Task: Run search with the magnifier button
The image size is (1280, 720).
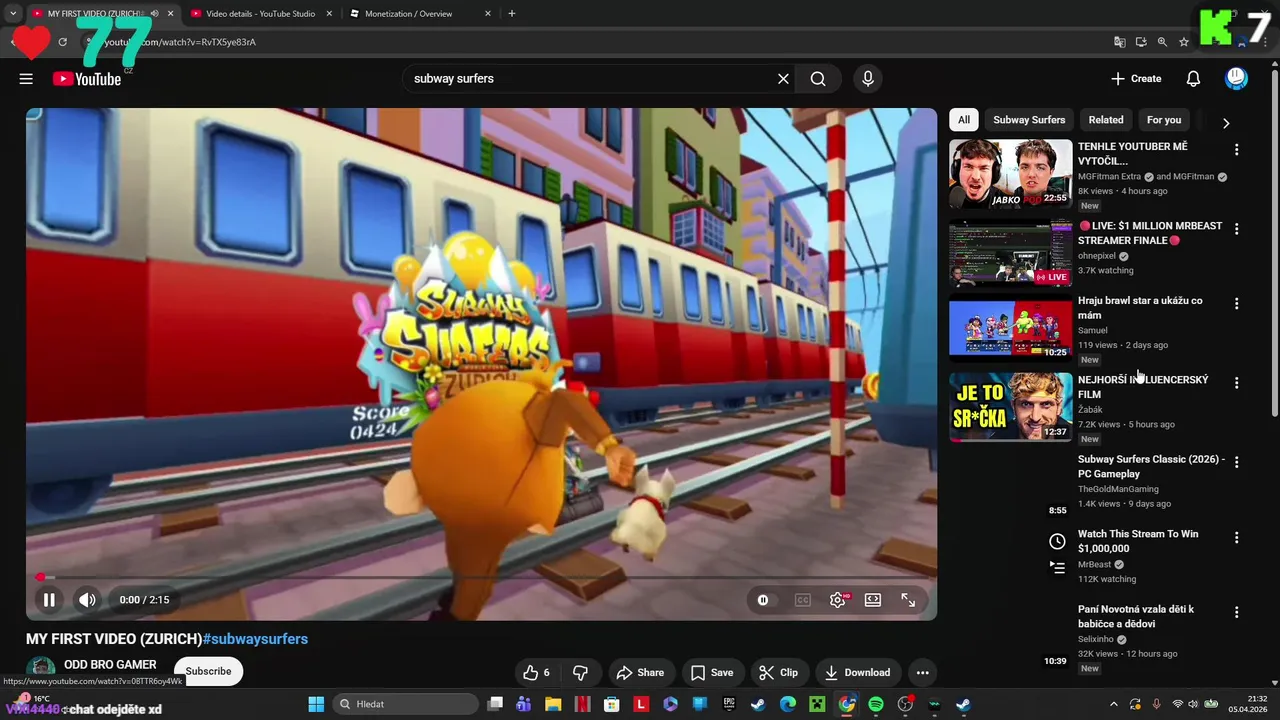Action: pyautogui.click(x=818, y=79)
